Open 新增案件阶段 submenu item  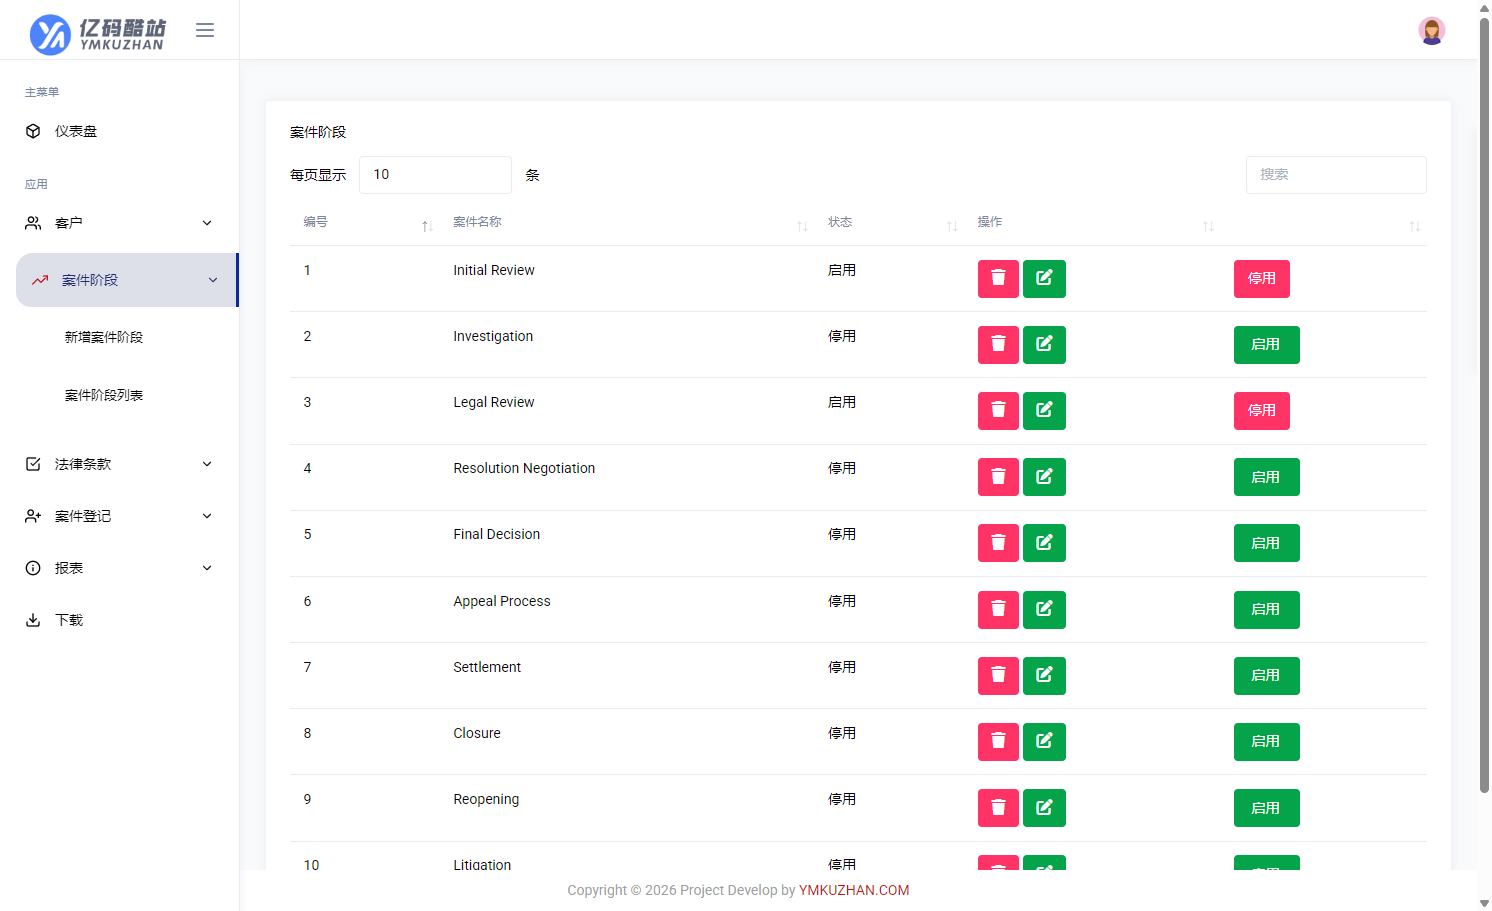(104, 337)
